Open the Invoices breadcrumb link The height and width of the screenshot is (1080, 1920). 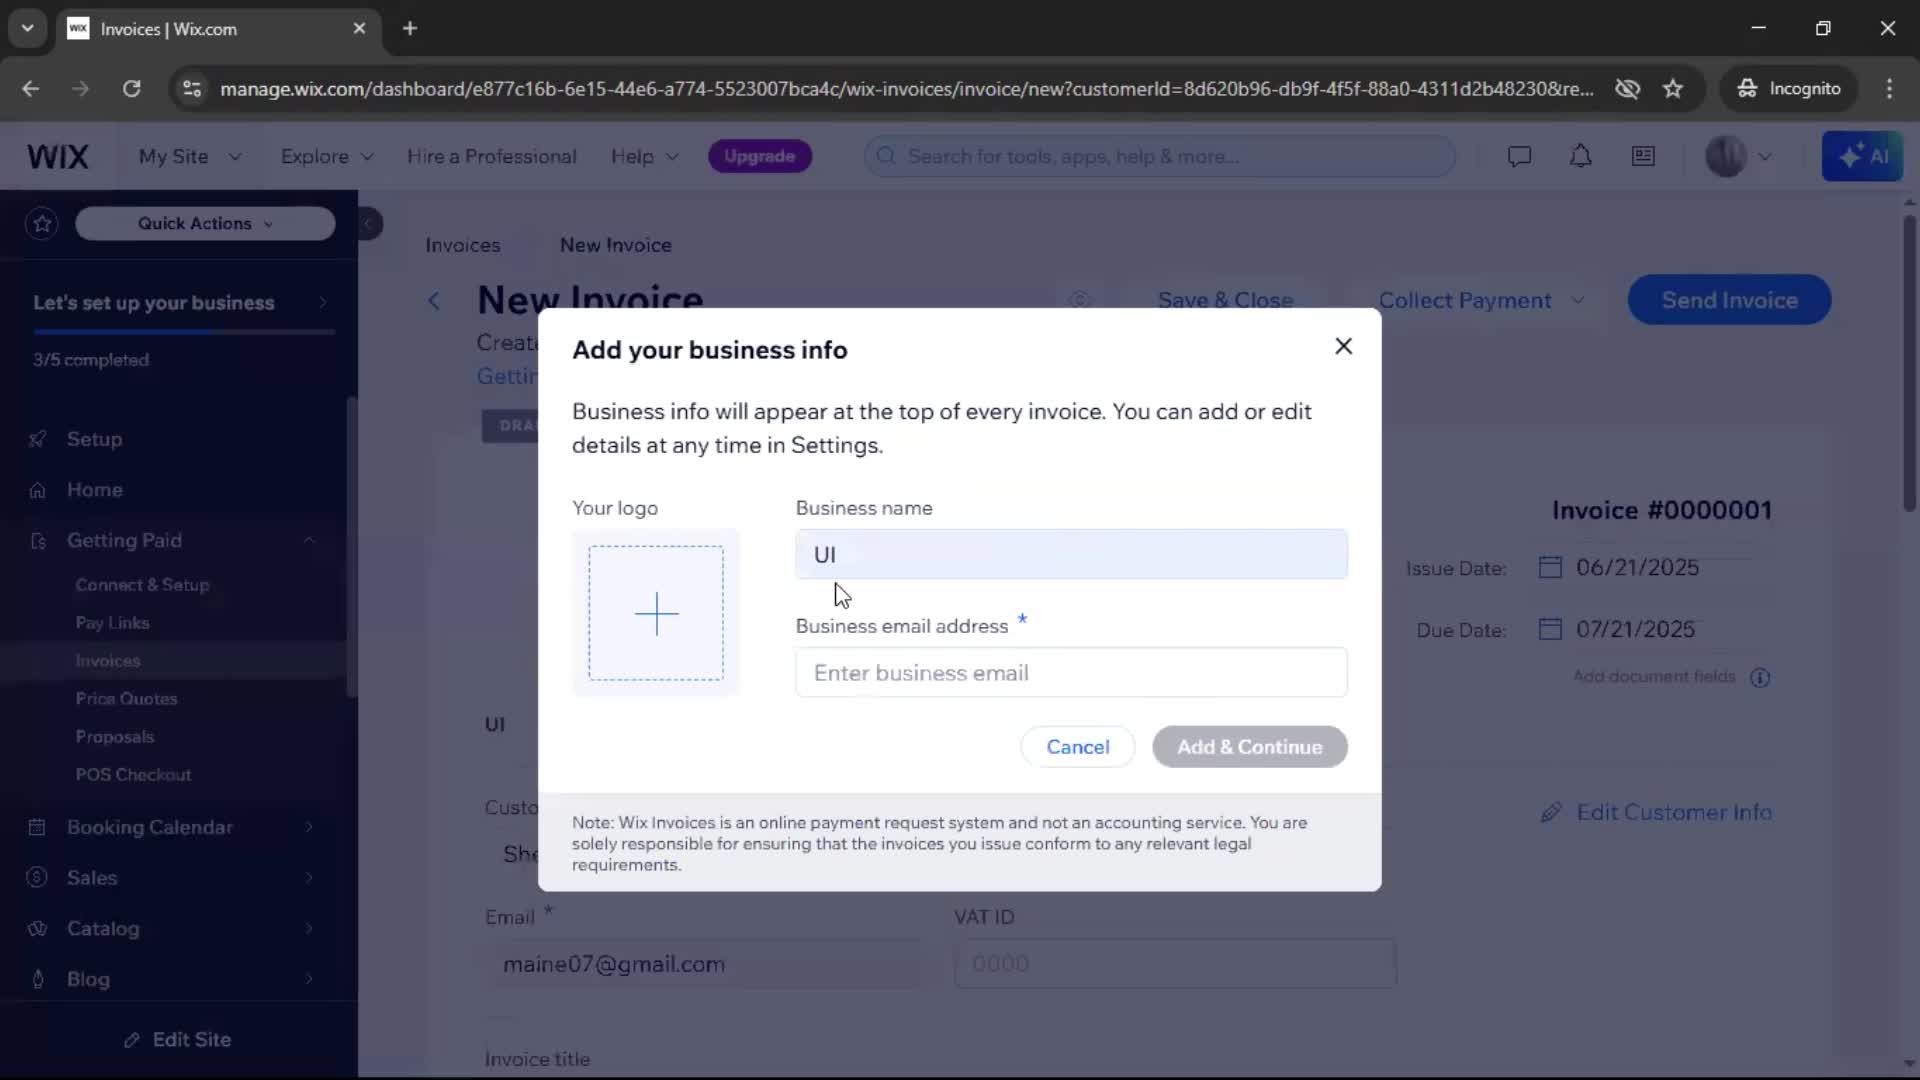click(462, 245)
